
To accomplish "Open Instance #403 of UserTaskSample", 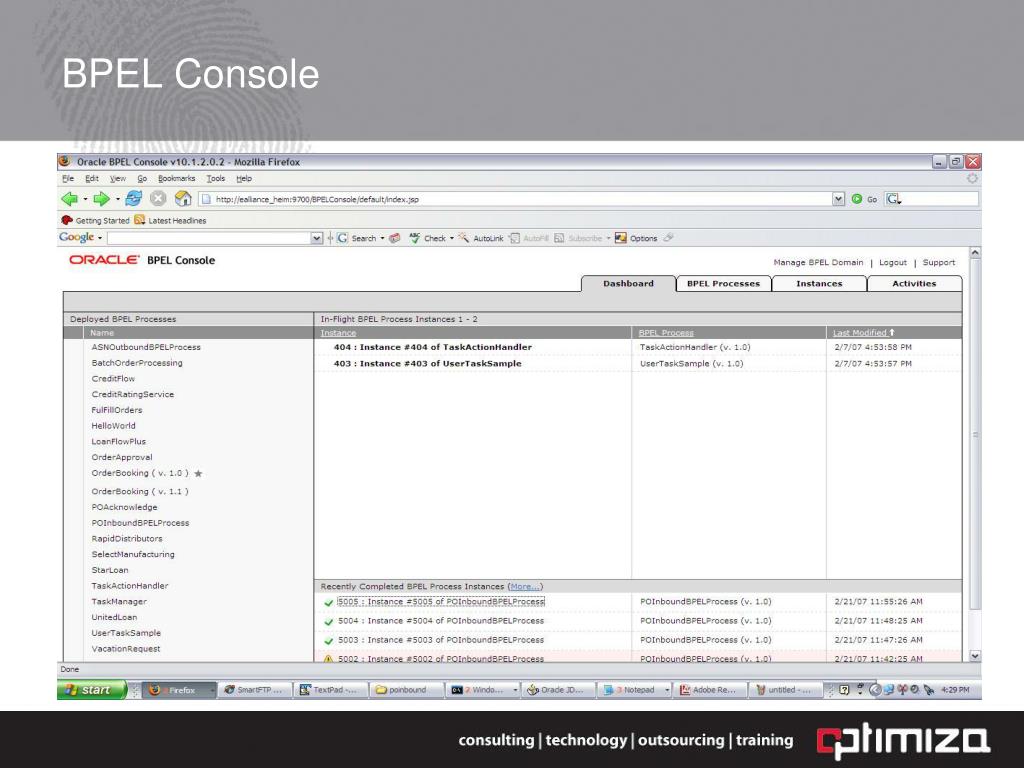I will click(x=427, y=364).
